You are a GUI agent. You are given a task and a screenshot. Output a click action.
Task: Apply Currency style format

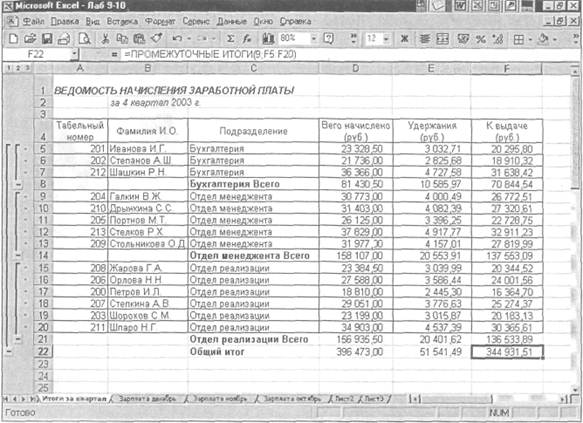click(463, 39)
